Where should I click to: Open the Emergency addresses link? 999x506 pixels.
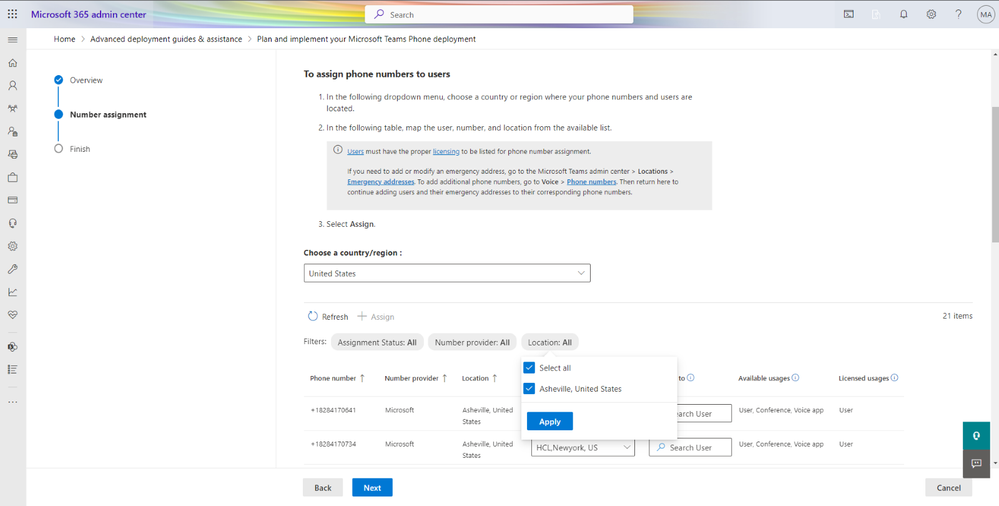pos(381,182)
